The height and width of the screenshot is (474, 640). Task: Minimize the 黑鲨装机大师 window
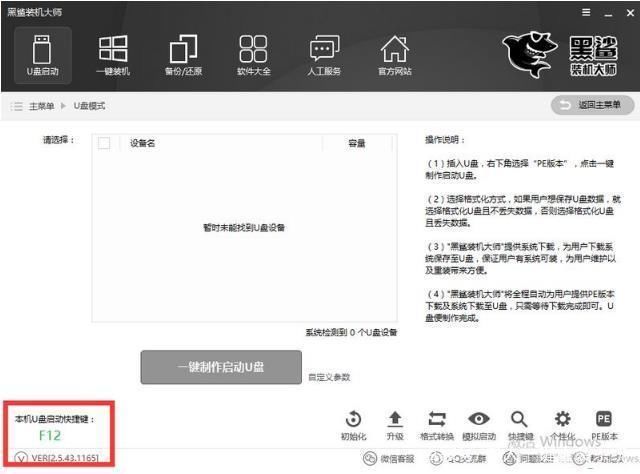tap(609, 13)
